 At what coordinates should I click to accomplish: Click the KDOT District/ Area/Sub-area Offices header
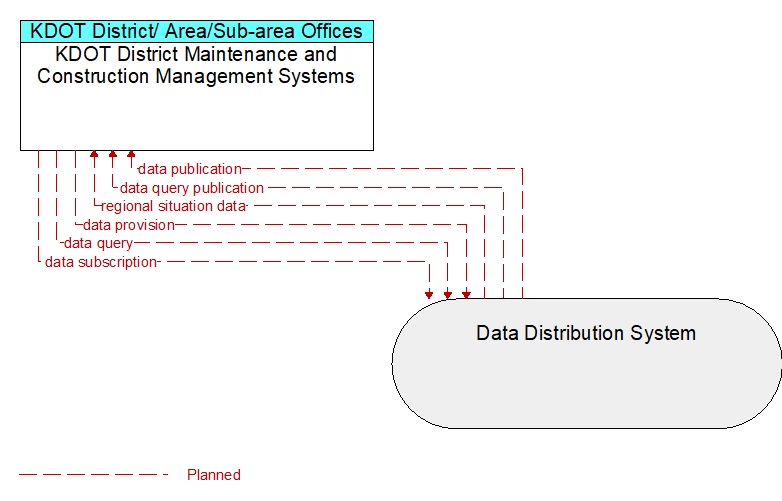(196, 31)
